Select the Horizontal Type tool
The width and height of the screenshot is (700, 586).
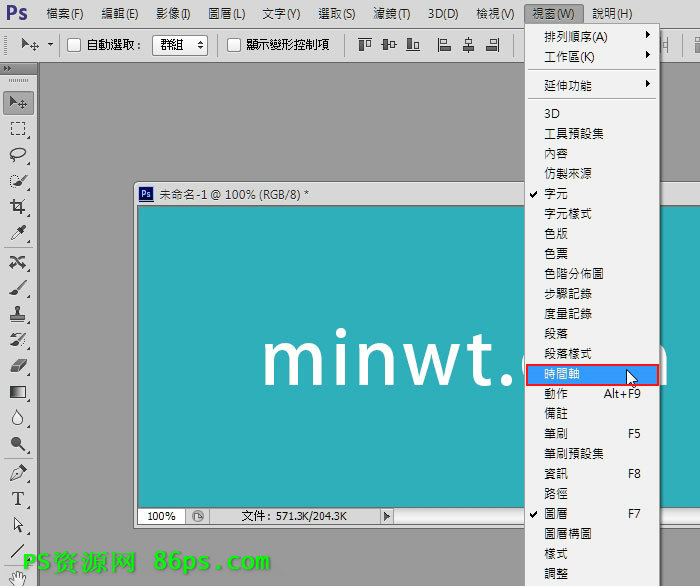18,499
